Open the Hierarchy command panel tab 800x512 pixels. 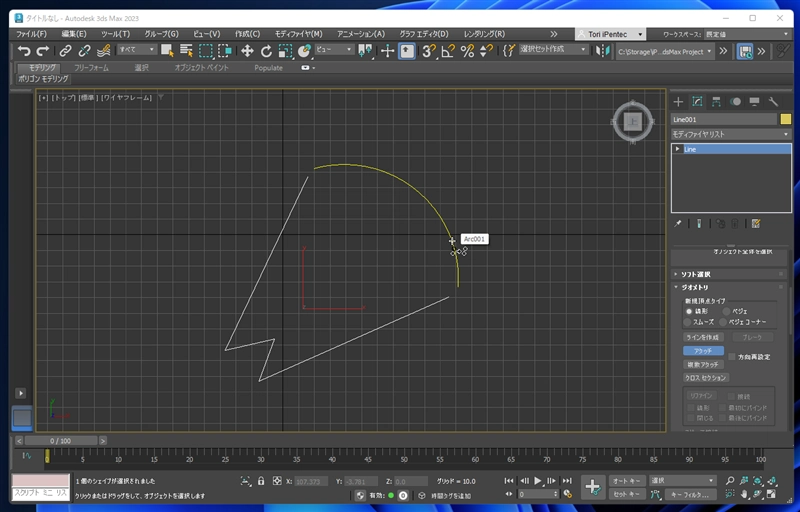[x=717, y=101]
